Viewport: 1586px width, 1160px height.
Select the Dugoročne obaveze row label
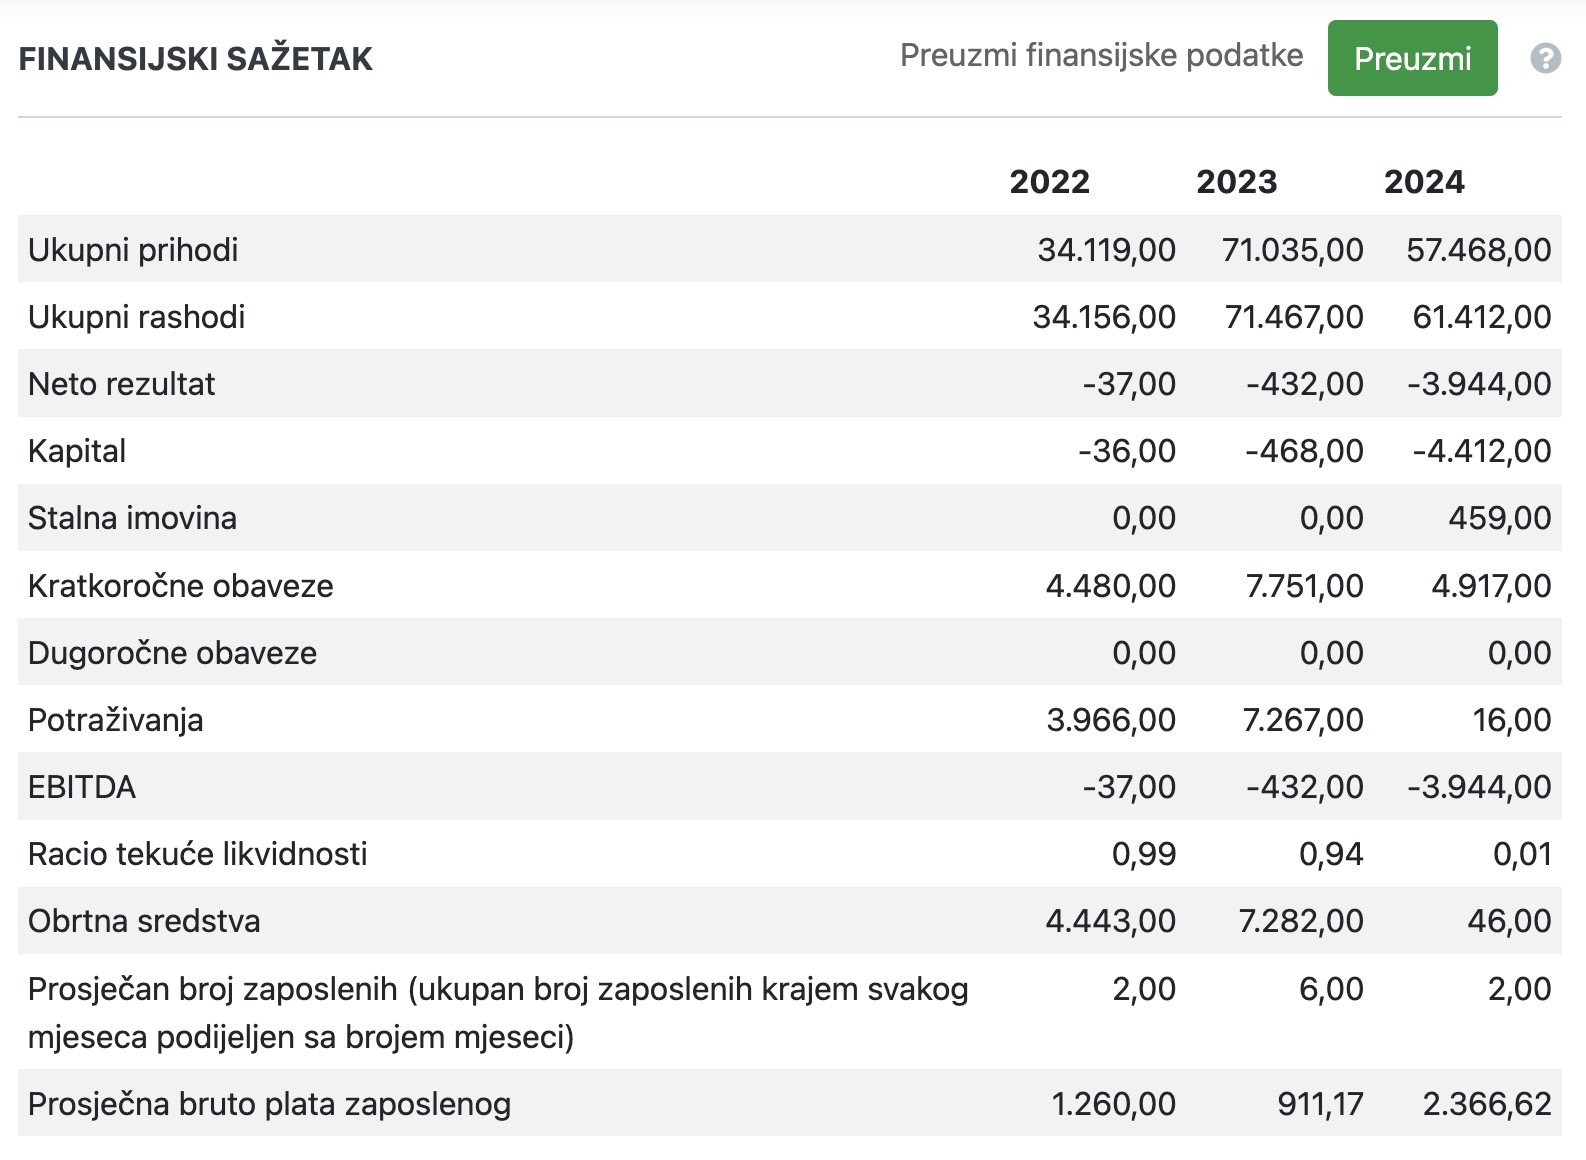click(172, 652)
